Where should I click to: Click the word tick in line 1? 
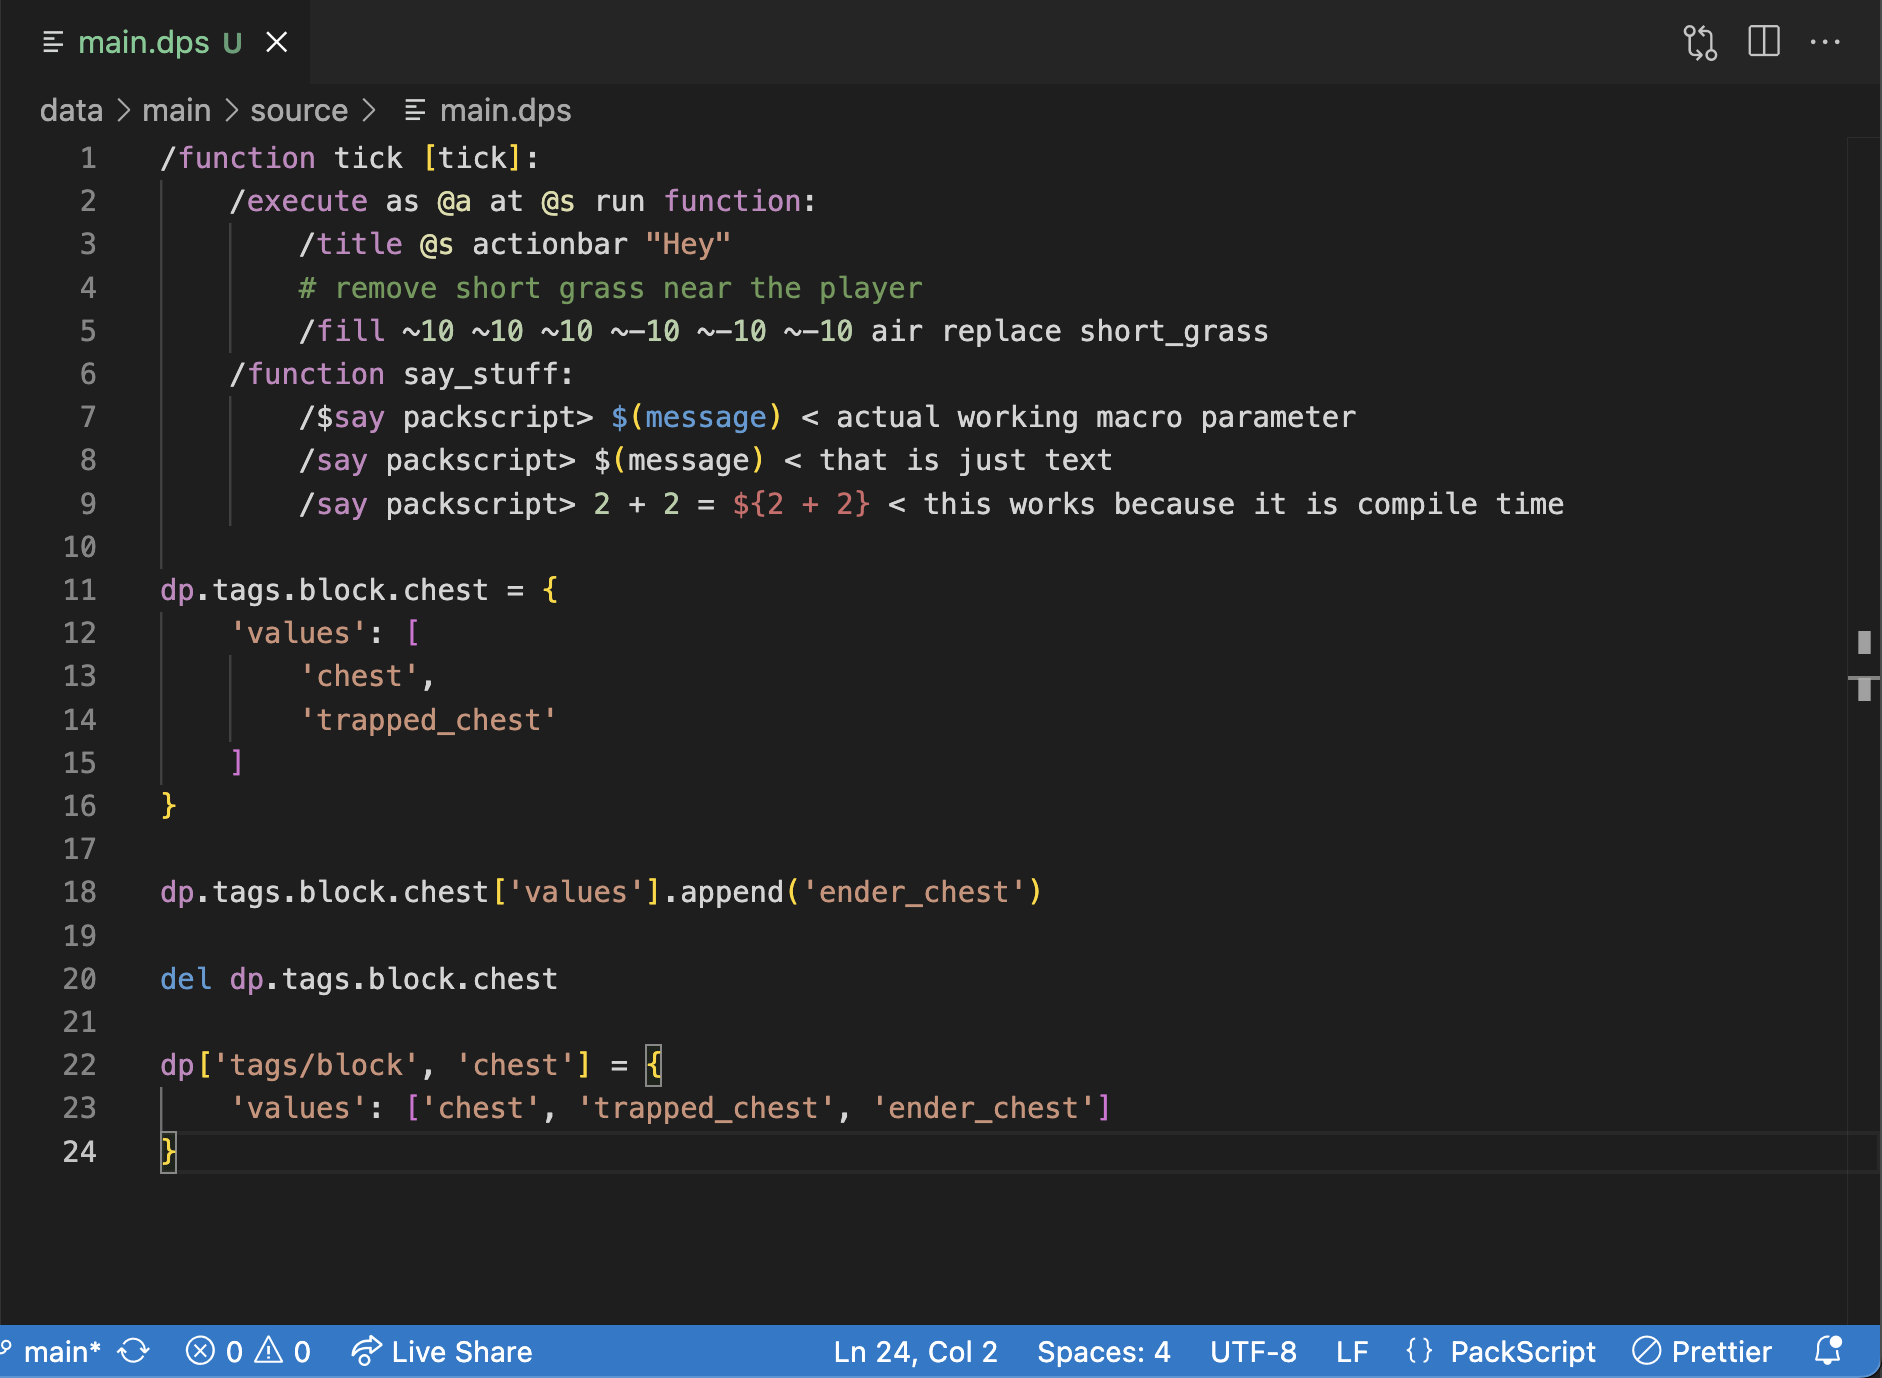tap(368, 158)
